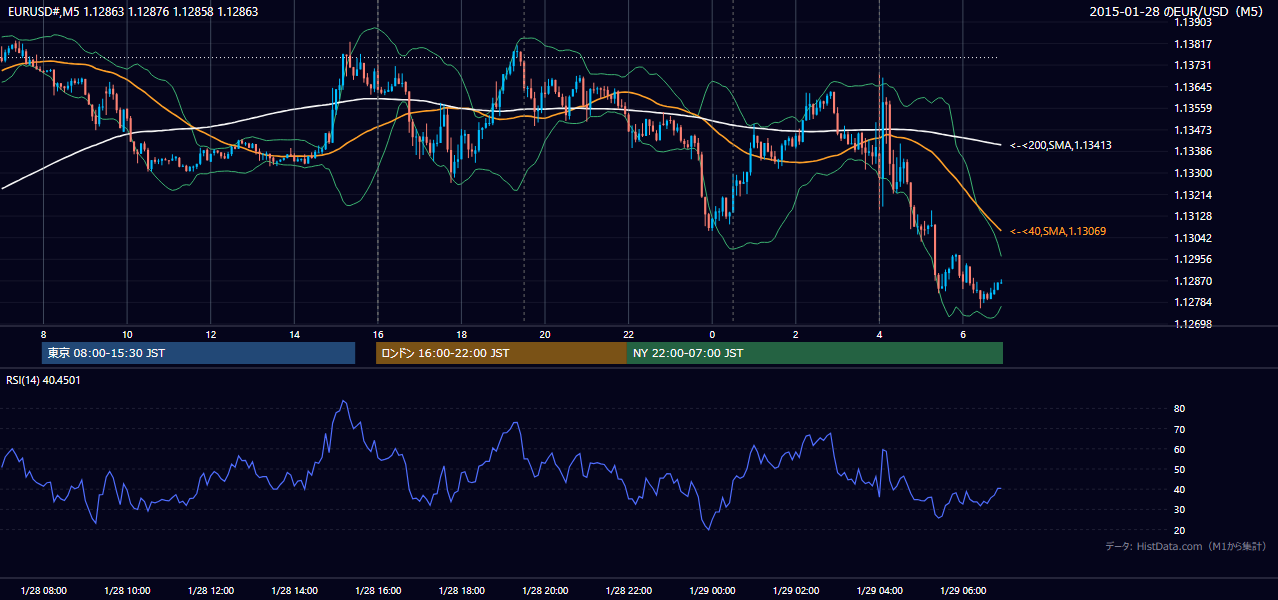Click the 1/28 16:00 date label
1278x600 pixels.
tap(377, 591)
